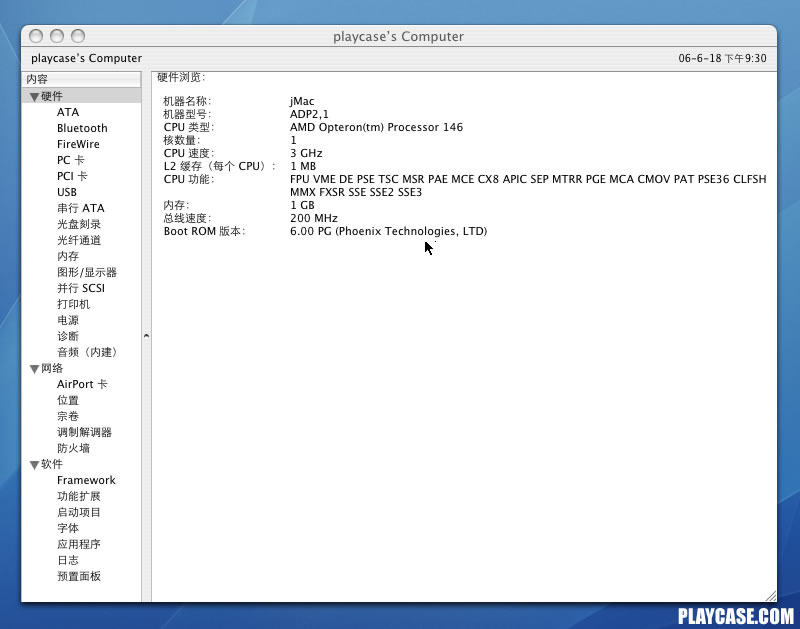Select the 软件 software category row
The image size is (800, 629).
pyautogui.click(x=82, y=464)
